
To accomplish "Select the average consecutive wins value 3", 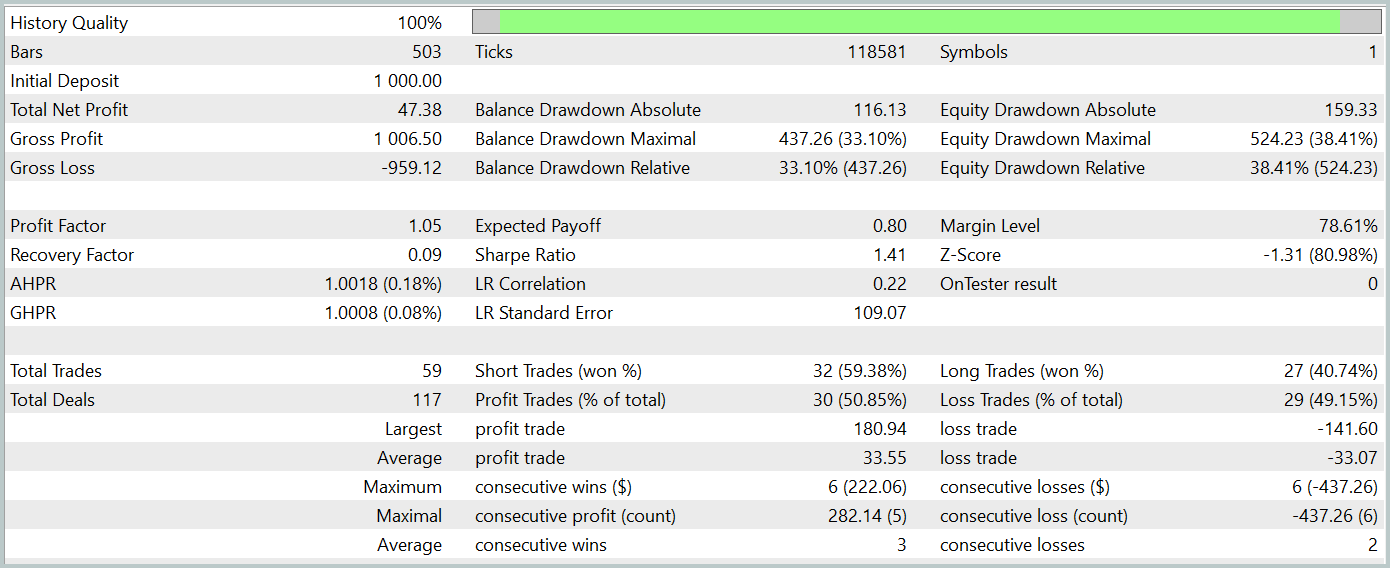I will pyautogui.click(x=901, y=545).
